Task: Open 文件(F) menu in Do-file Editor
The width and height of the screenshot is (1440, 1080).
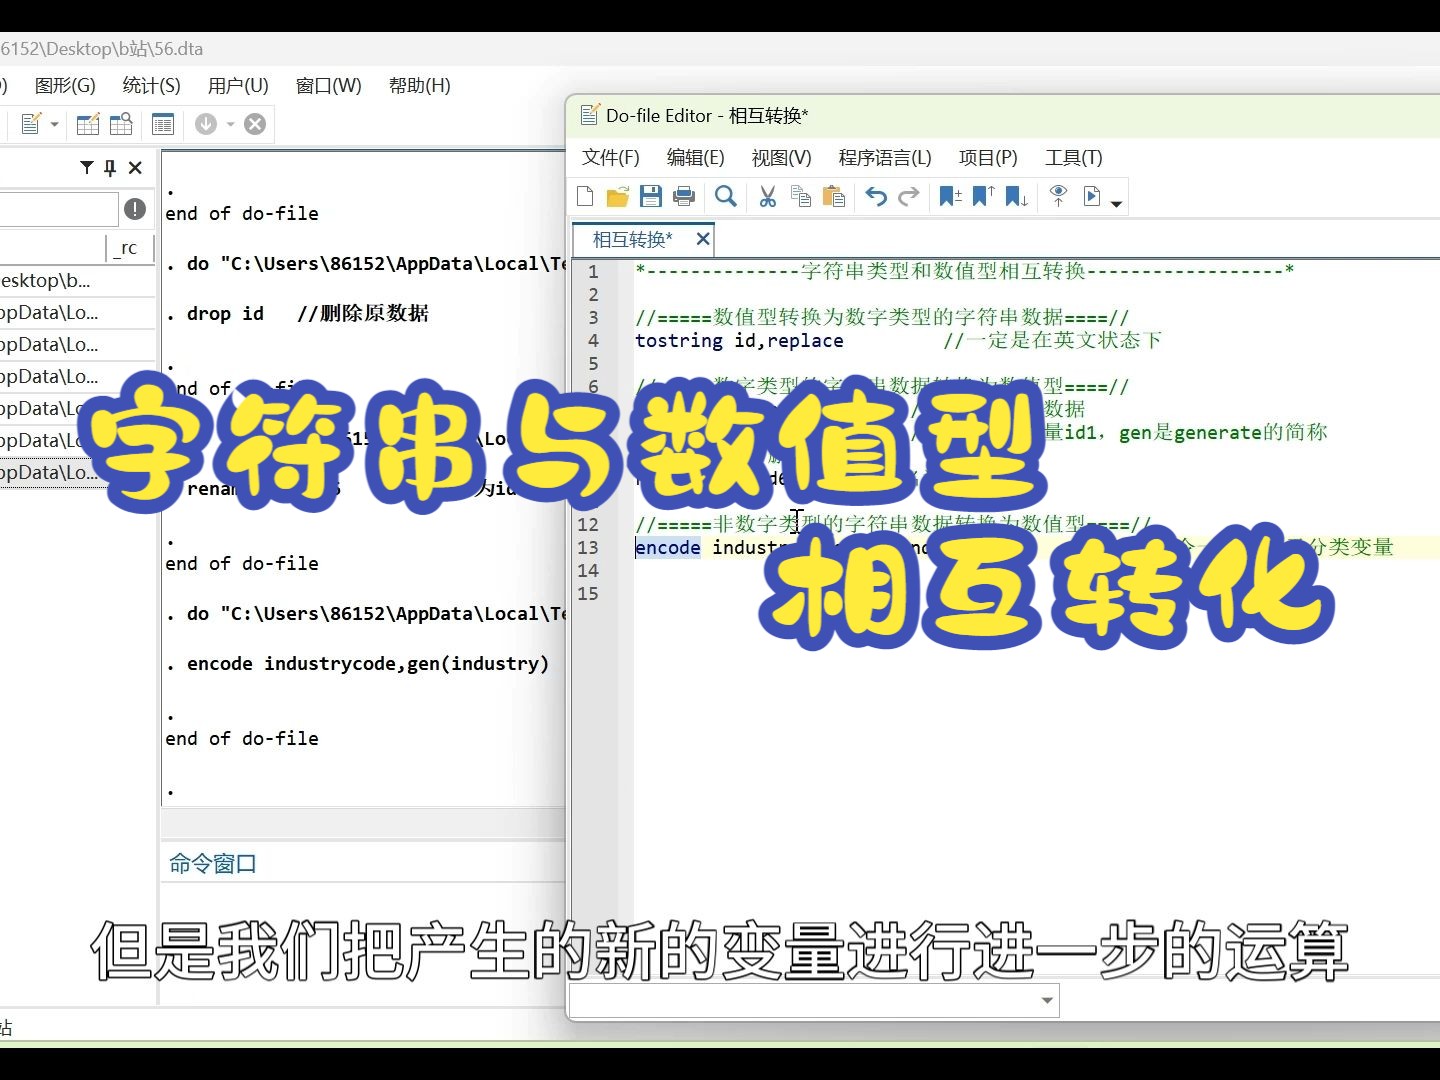Action: pyautogui.click(x=610, y=157)
